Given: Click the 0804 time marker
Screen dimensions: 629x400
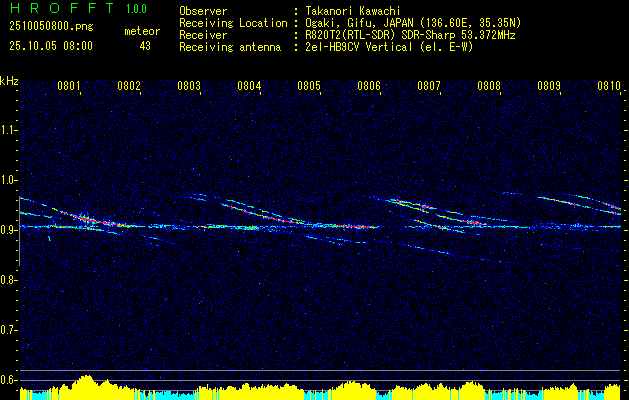Looking at the screenshot, I should (249, 86).
